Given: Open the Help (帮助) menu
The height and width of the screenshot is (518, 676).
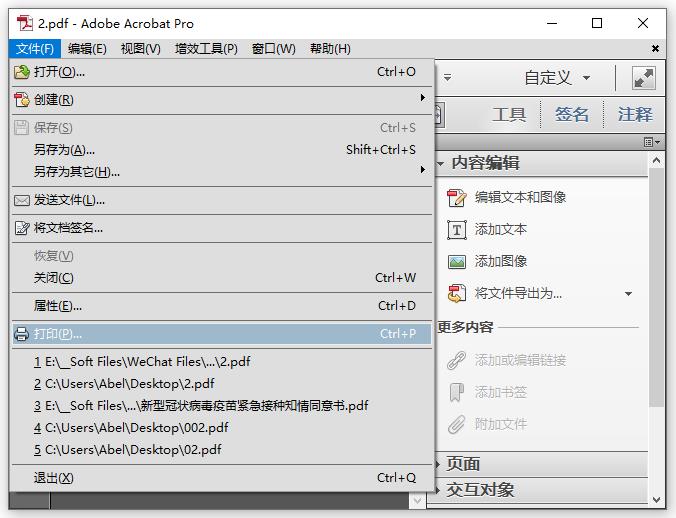Looking at the screenshot, I should [x=330, y=49].
